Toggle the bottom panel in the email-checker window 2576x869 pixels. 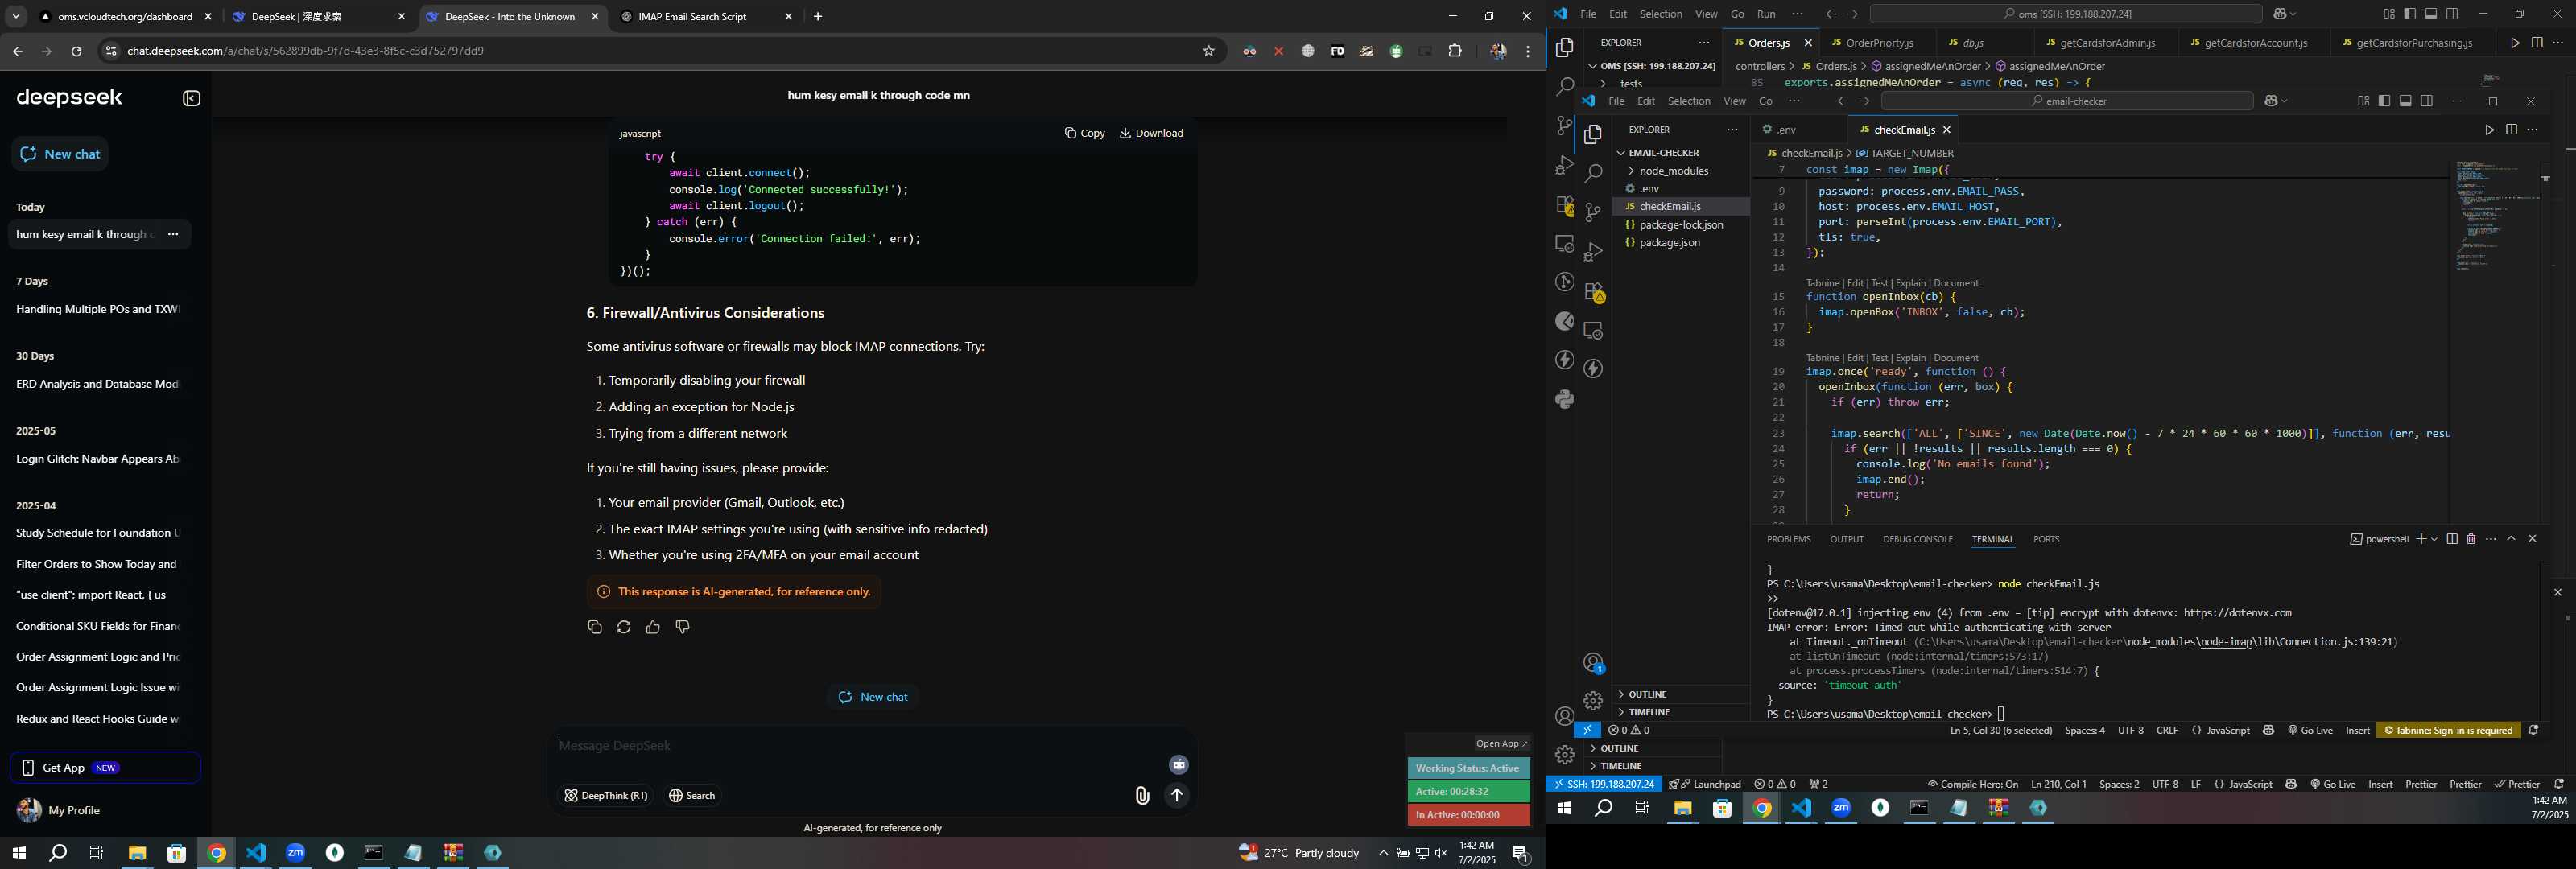2405,101
